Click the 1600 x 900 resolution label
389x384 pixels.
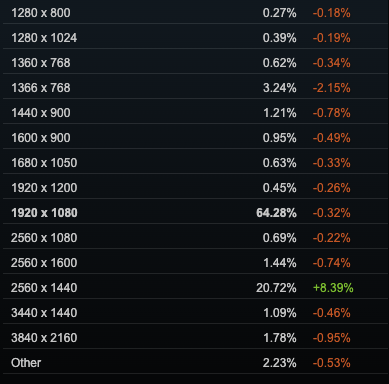[x=41, y=138]
